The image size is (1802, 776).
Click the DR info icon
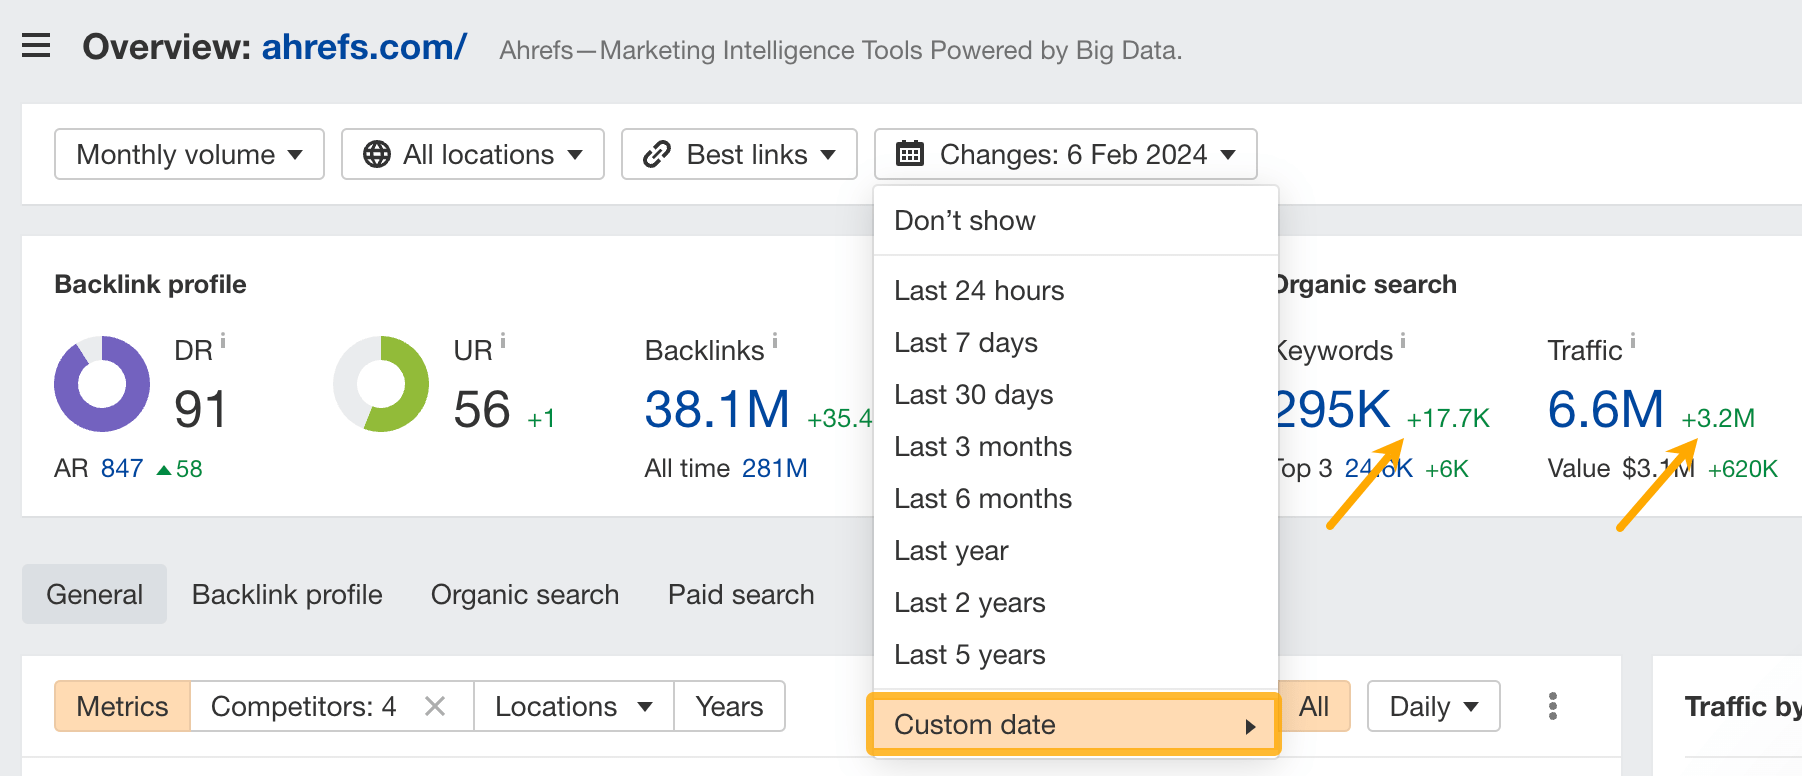[223, 342]
